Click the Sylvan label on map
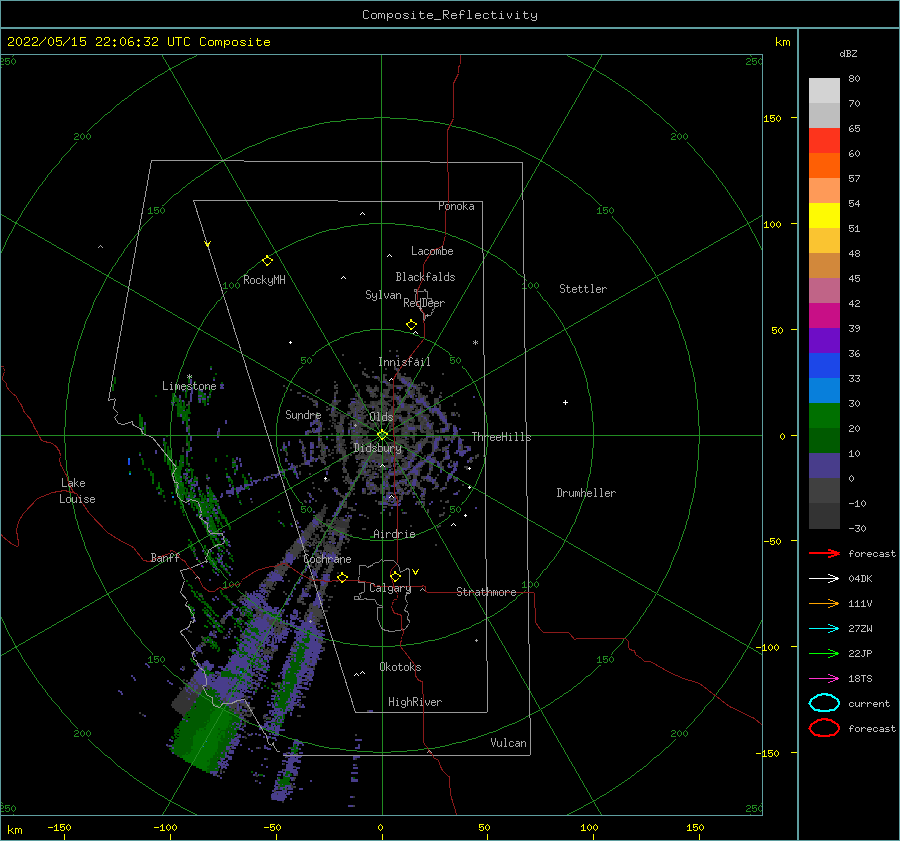The height and width of the screenshot is (841, 900). point(383,295)
